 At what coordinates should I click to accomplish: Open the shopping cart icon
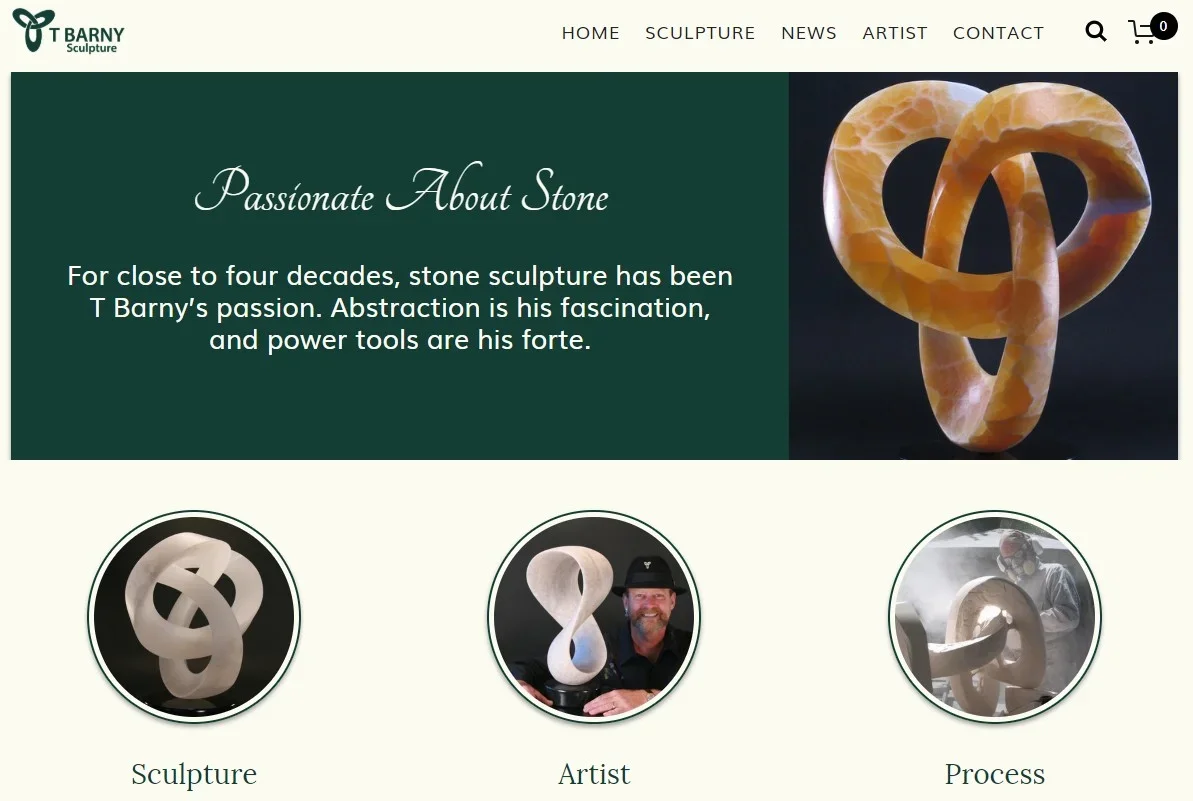[x=1142, y=33]
